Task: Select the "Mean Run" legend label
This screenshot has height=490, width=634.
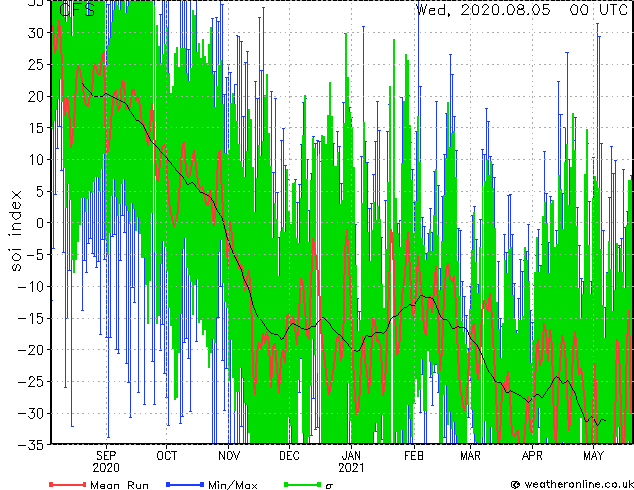Action: click(x=120, y=485)
